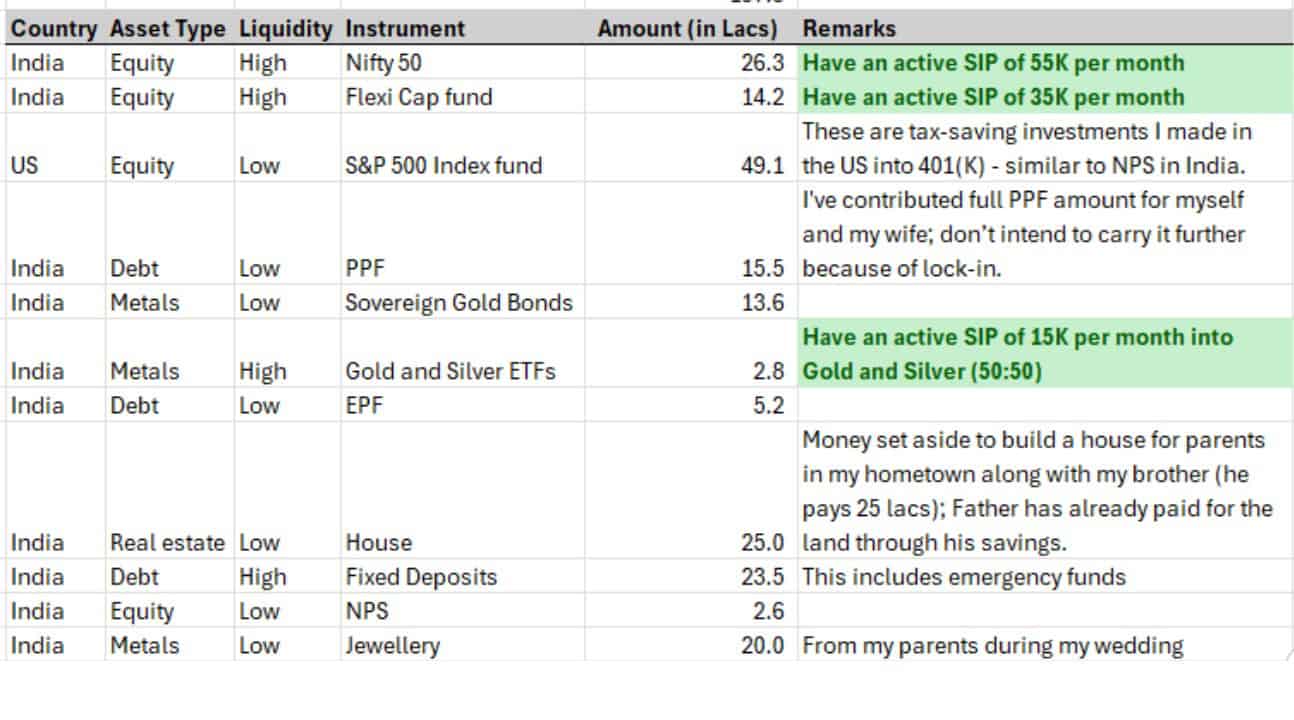
Task: Select the green SIP of 35K remark
Action: coord(993,97)
